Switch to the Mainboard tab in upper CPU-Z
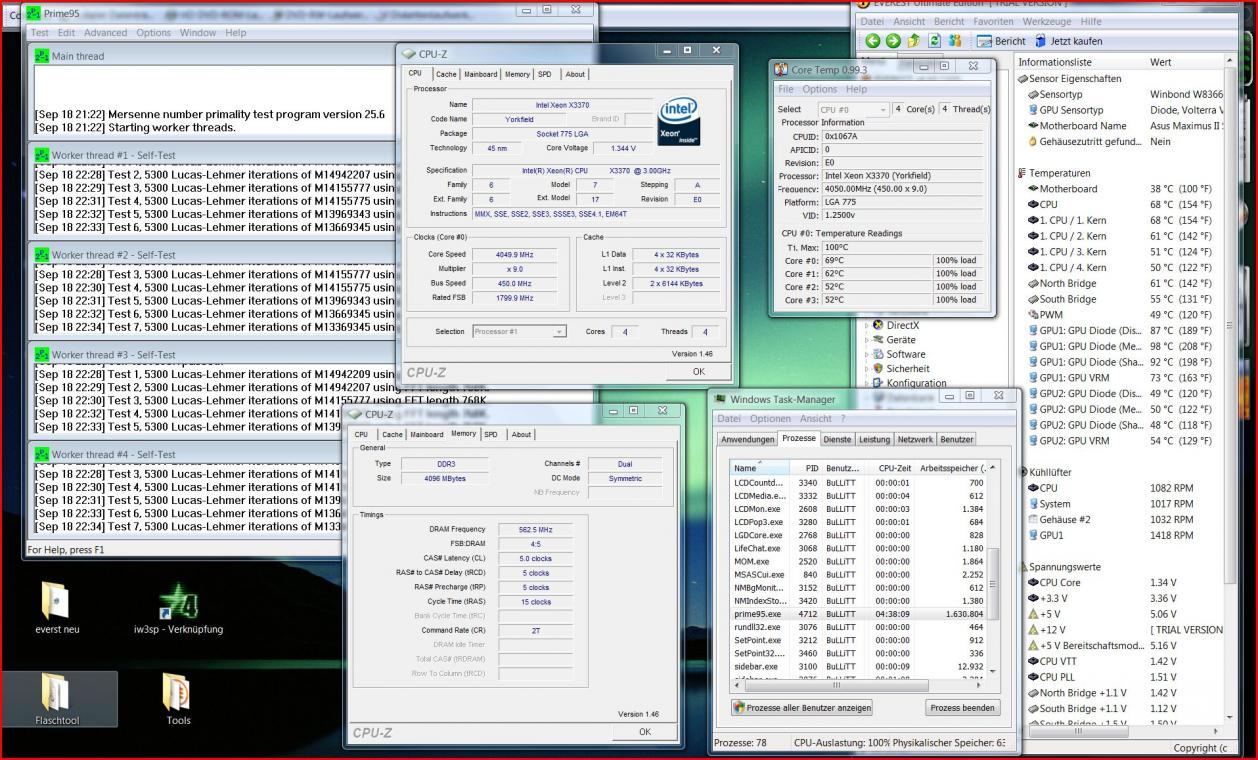1258x760 pixels. 480,74
